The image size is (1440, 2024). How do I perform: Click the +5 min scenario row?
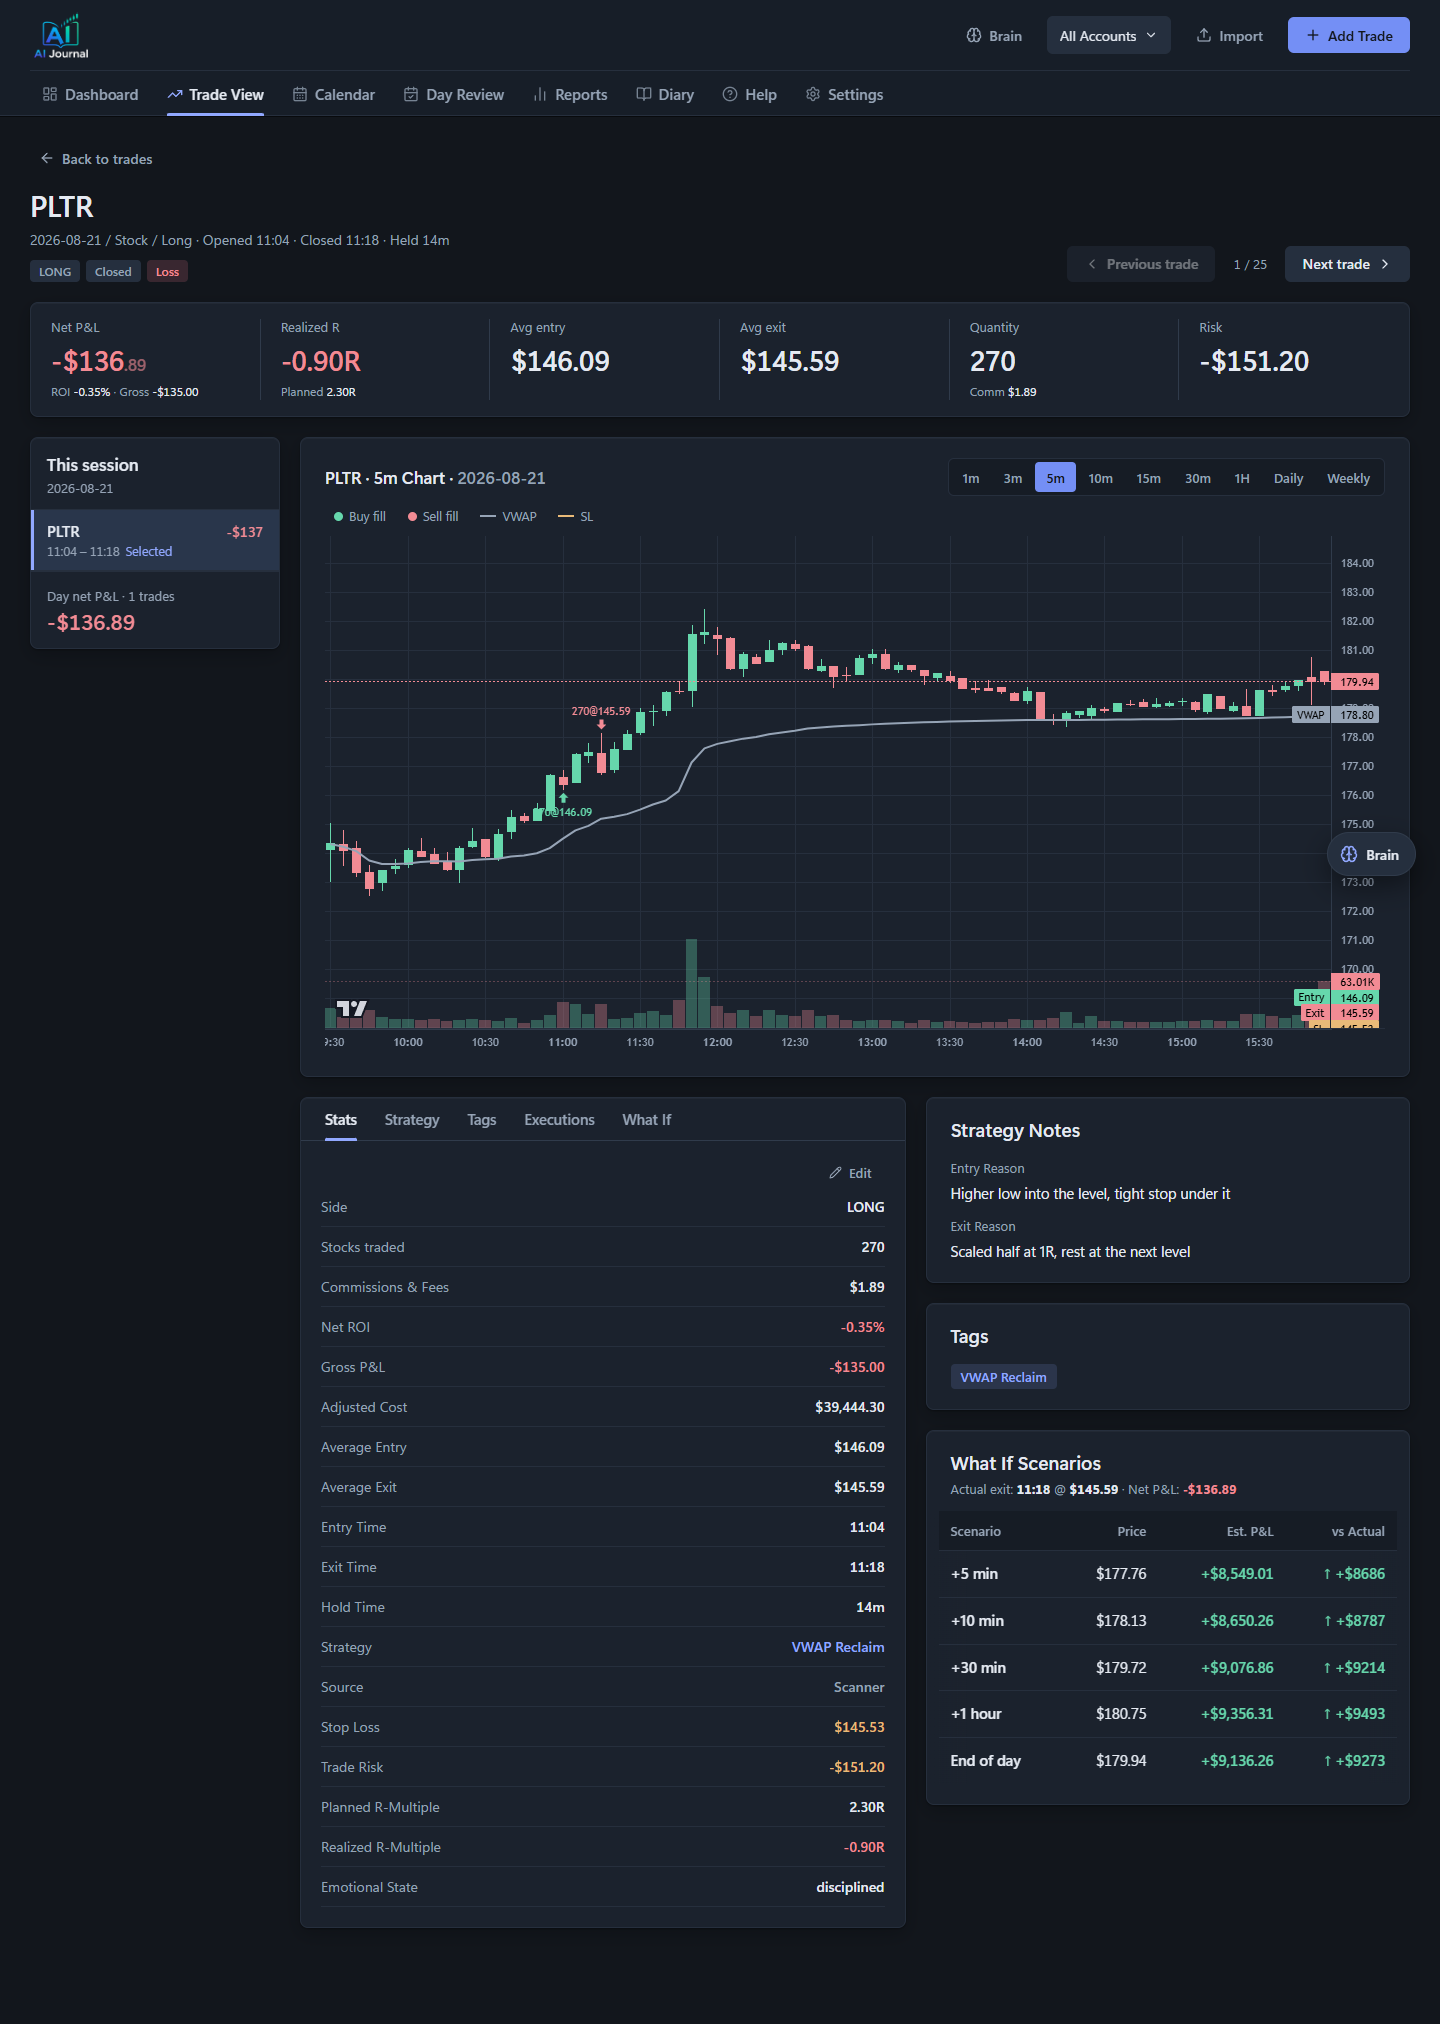point(1167,1574)
